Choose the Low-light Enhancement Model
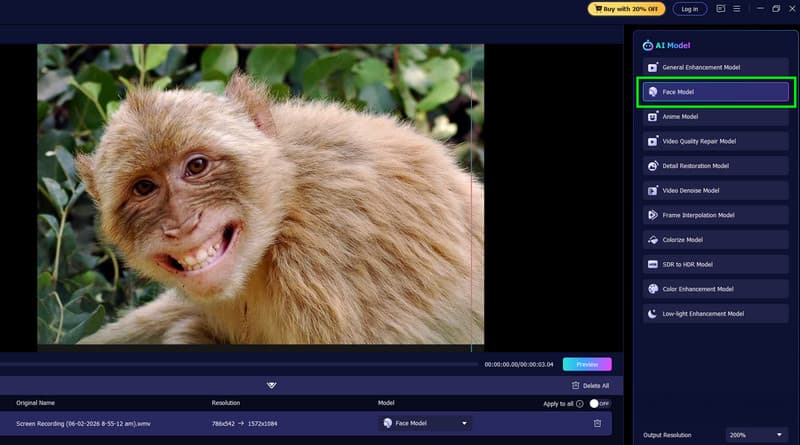 pos(715,313)
